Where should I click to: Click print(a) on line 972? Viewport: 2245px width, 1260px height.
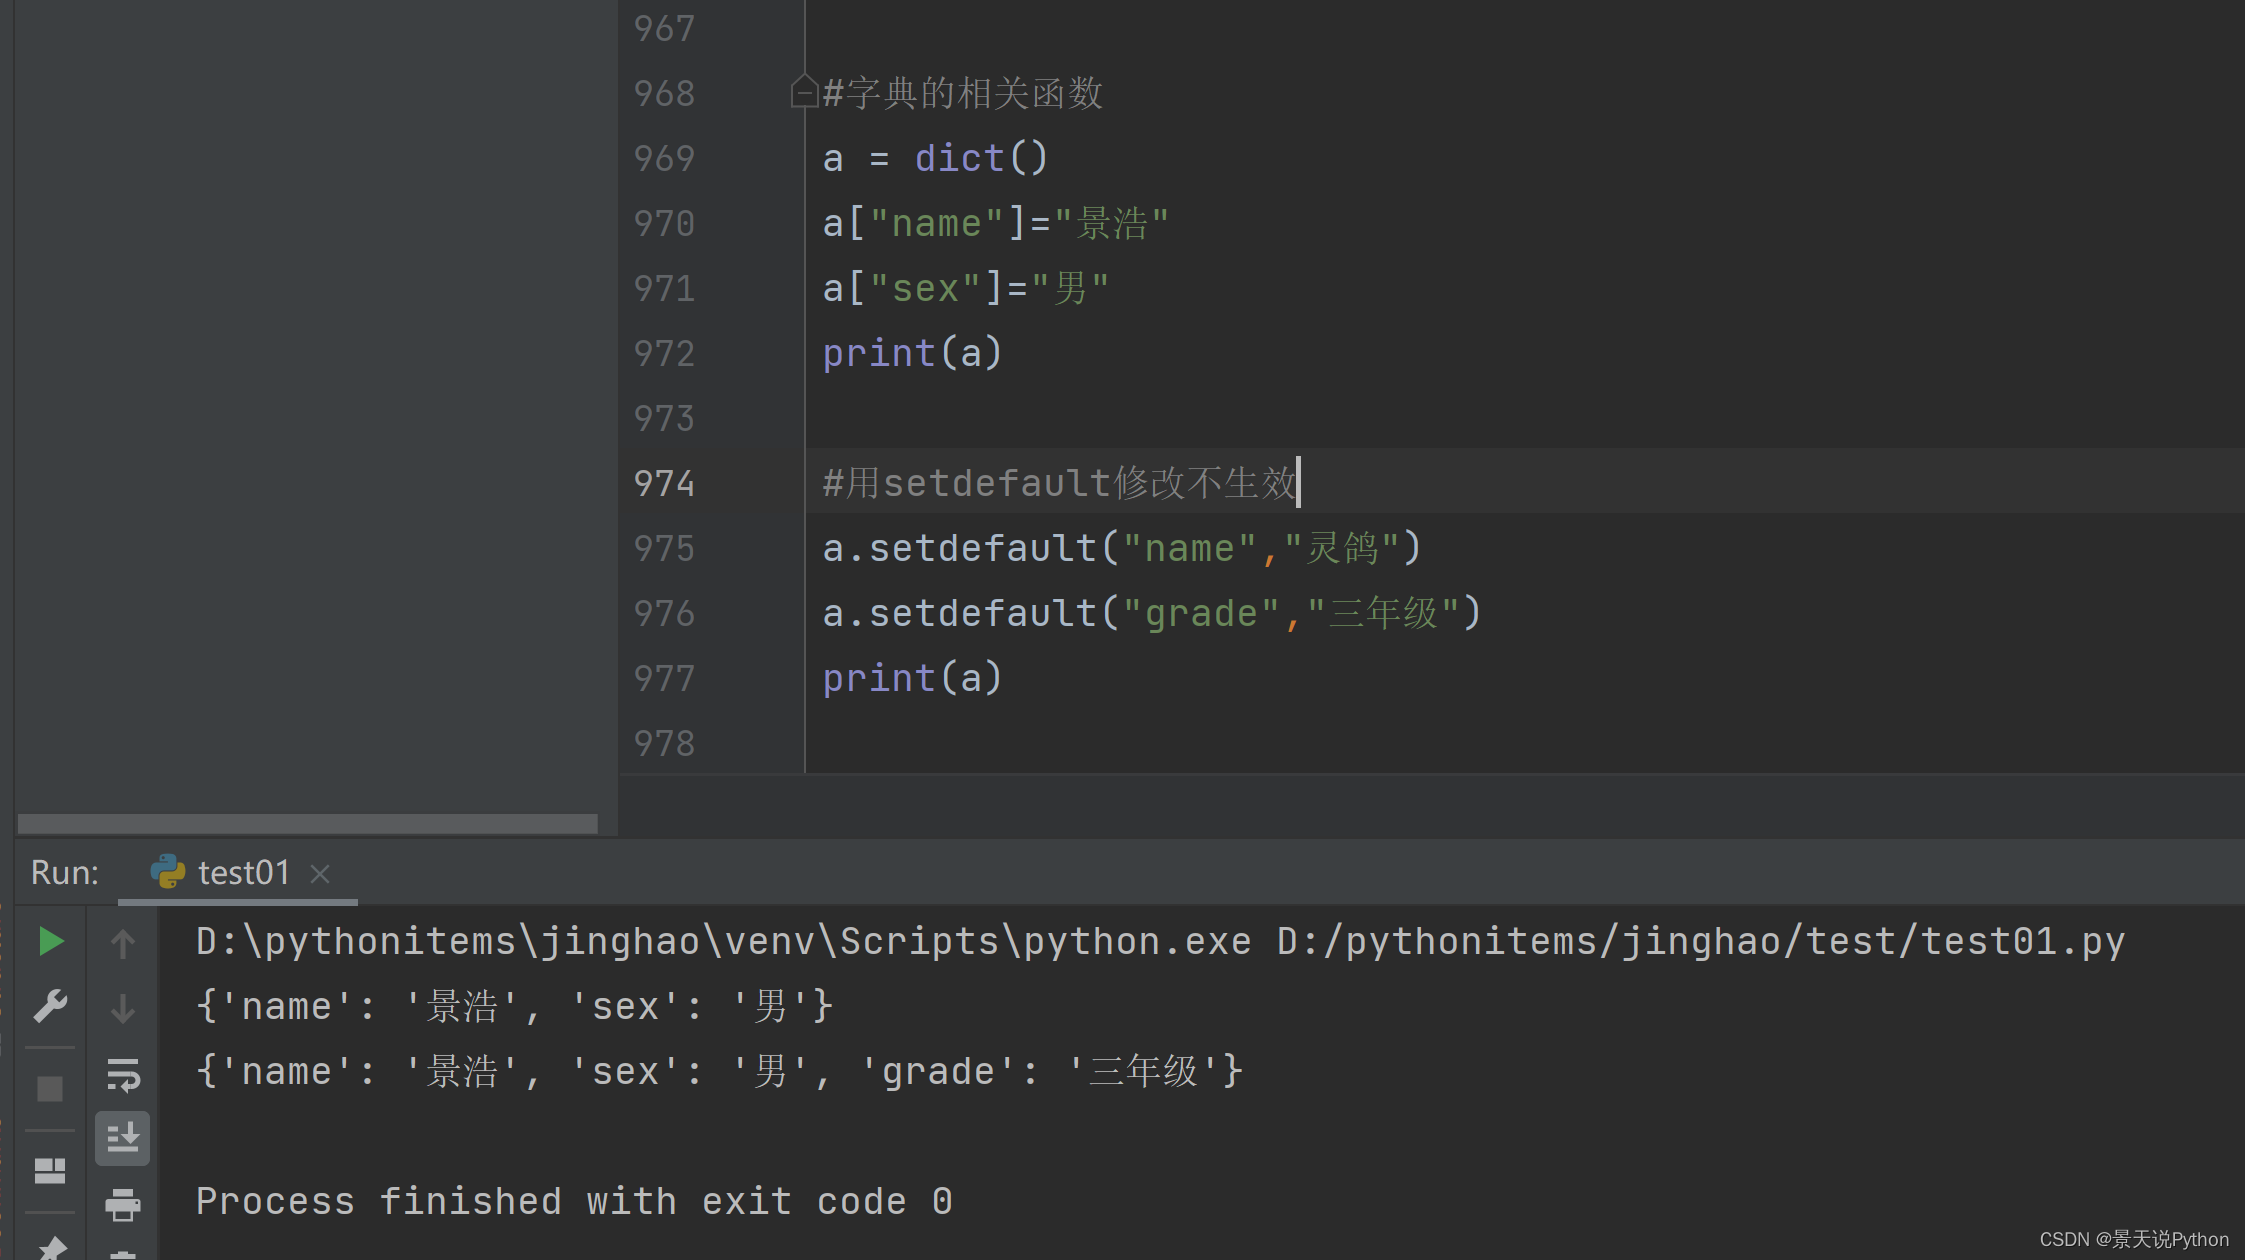click(912, 354)
